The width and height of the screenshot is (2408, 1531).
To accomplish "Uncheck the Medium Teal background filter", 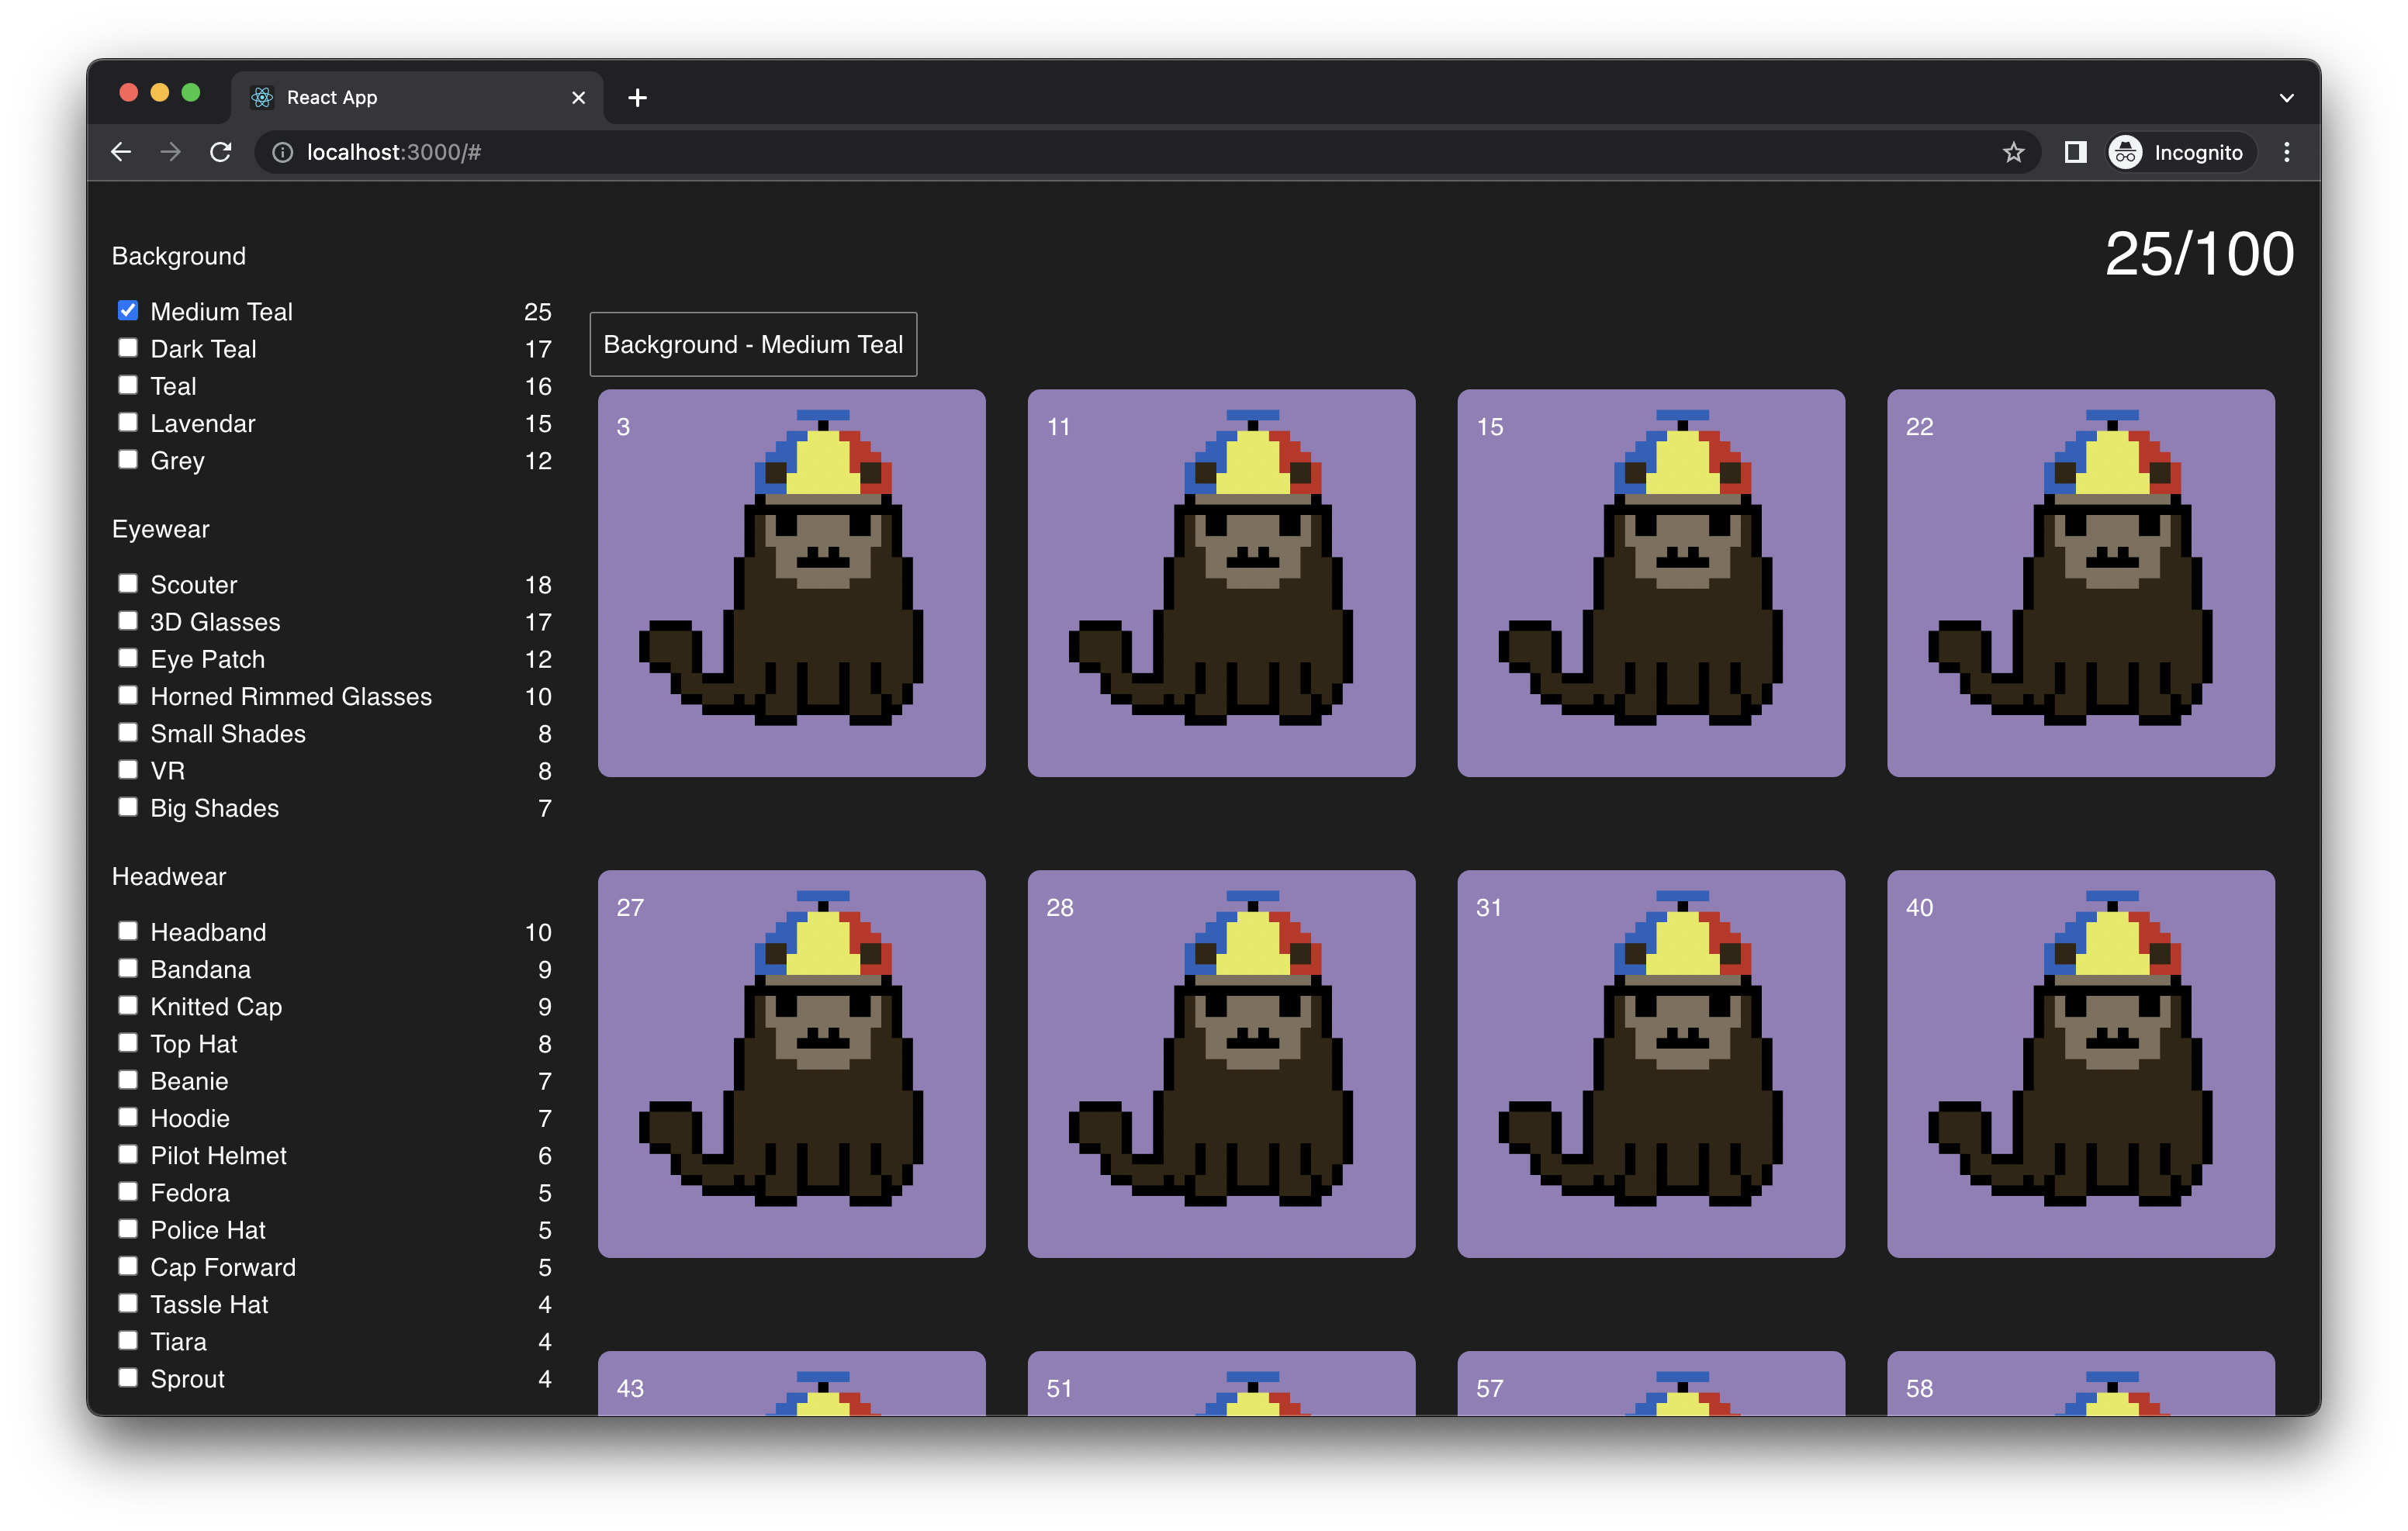I will click(128, 311).
